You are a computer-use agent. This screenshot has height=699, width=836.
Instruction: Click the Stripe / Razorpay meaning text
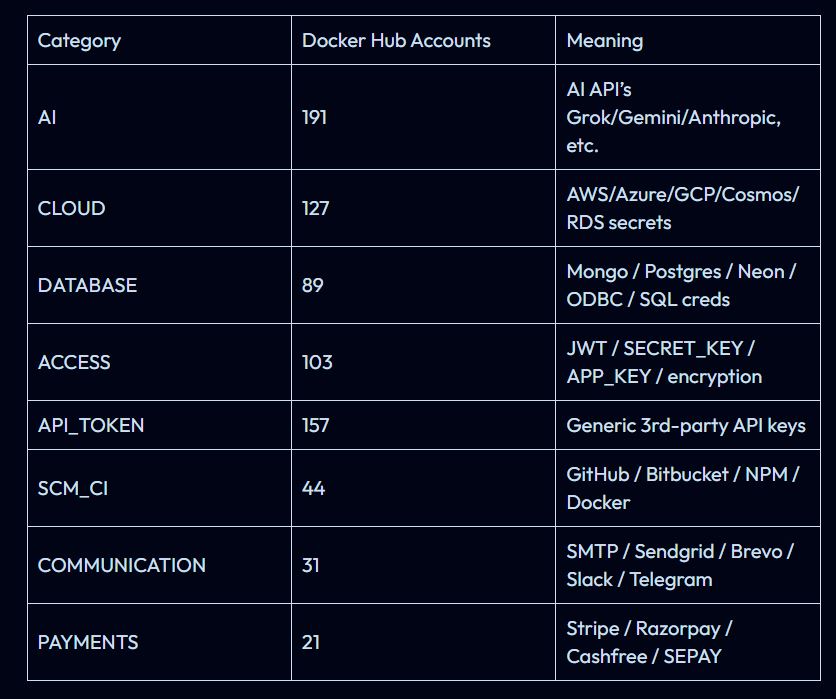[650, 628]
